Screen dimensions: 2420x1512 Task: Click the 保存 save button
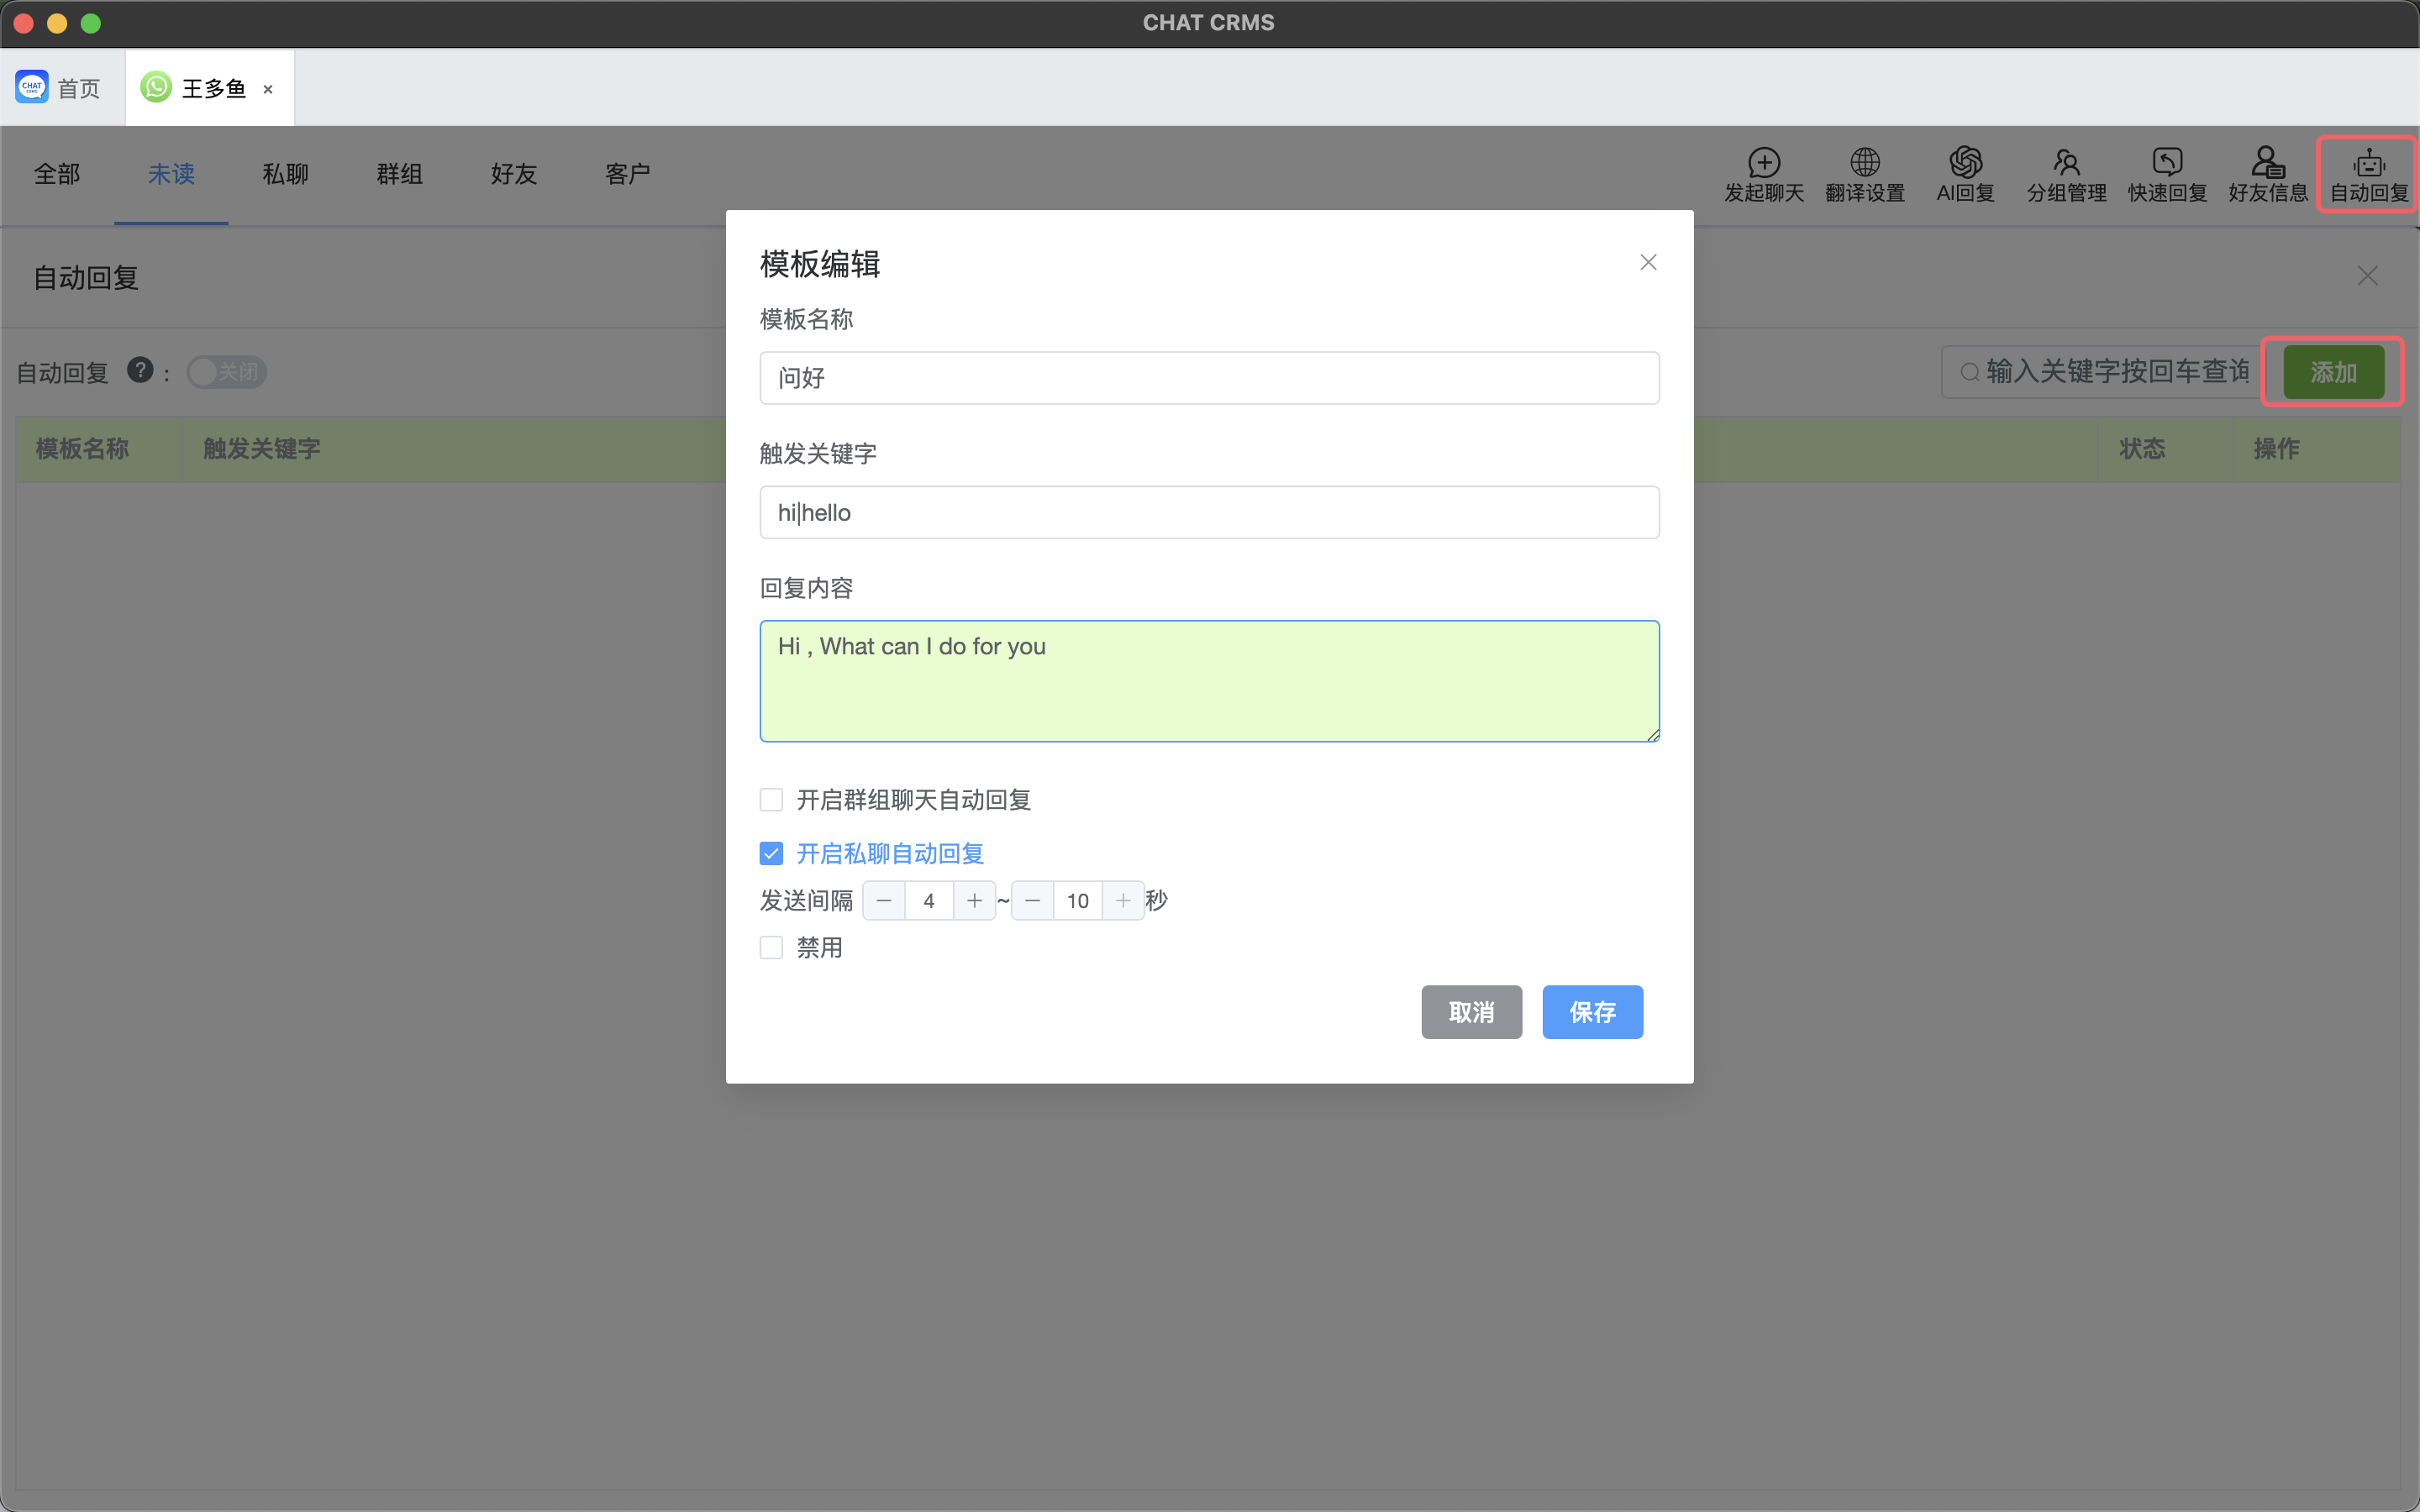pyautogui.click(x=1592, y=1012)
